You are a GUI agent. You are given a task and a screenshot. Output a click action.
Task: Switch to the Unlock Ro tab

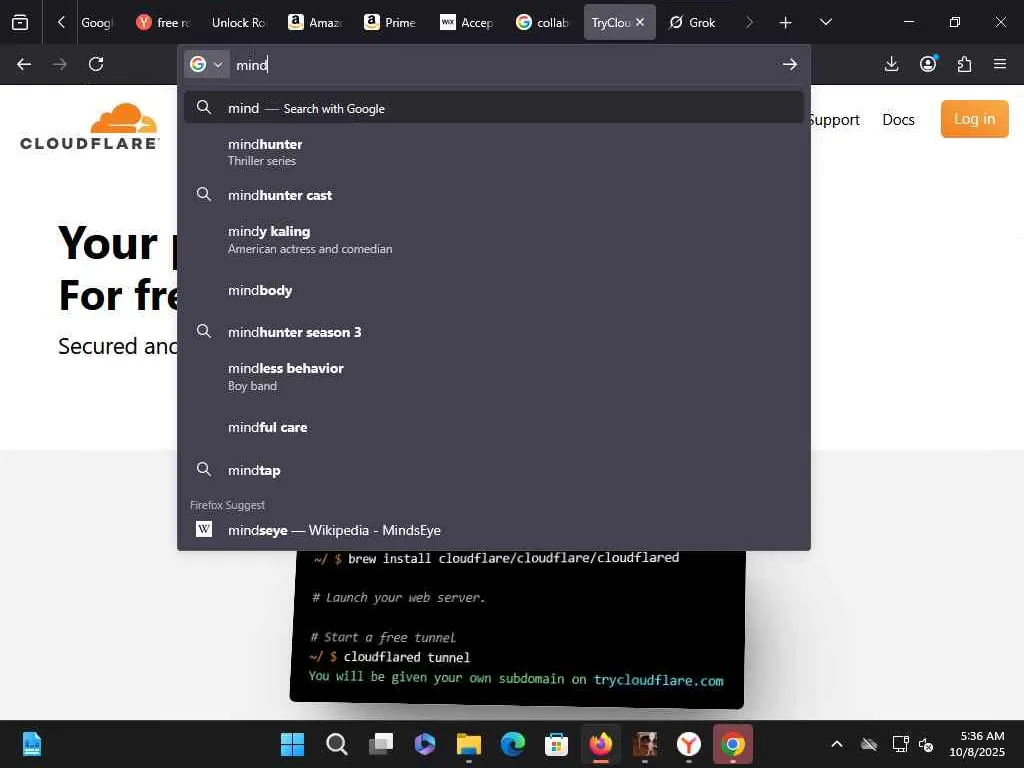pyautogui.click(x=238, y=23)
